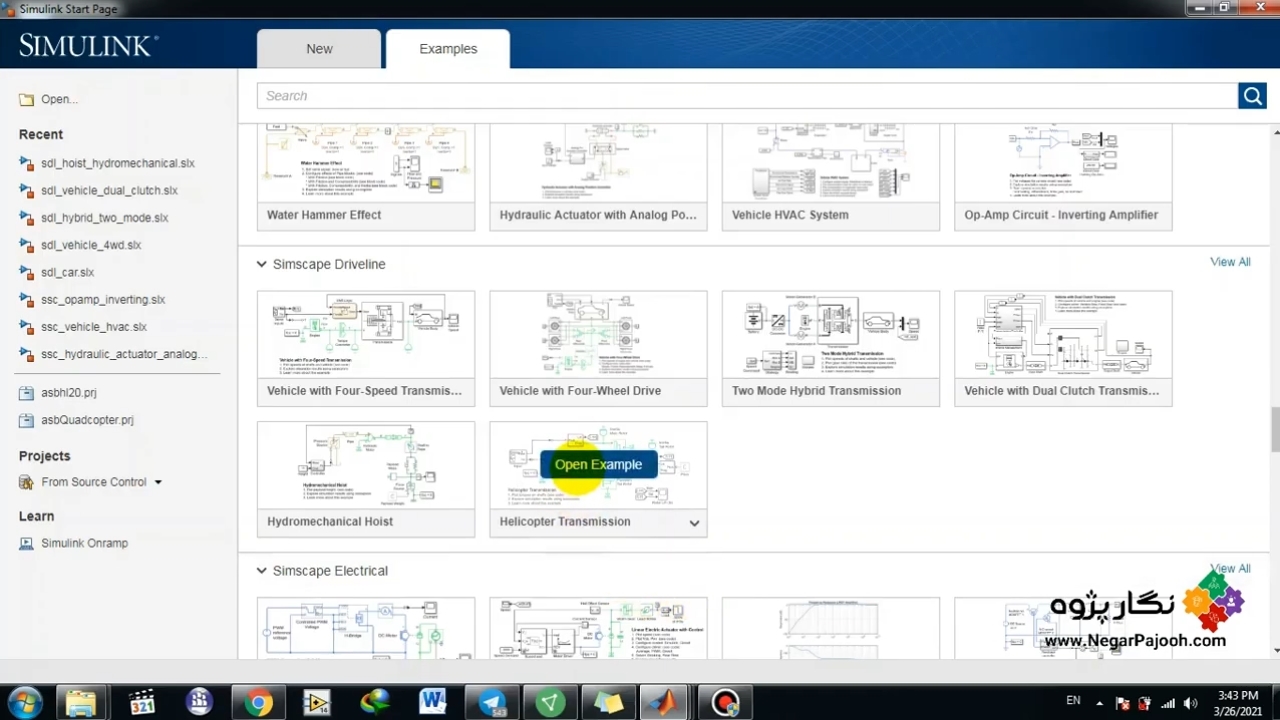Open MATLAB from the Windows taskbar
Viewport: 1280px width, 720px height.
click(663, 702)
